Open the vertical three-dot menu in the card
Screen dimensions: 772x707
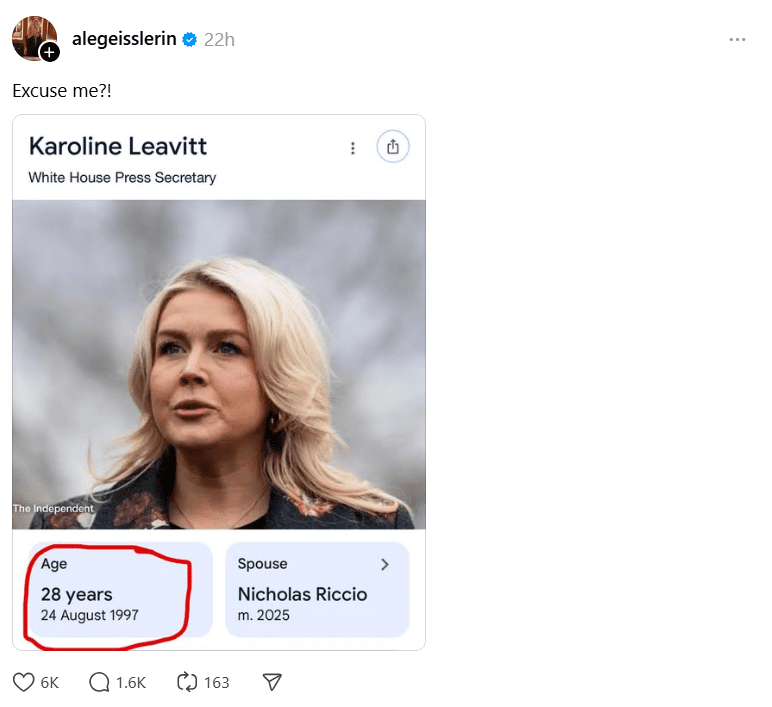tap(352, 148)
